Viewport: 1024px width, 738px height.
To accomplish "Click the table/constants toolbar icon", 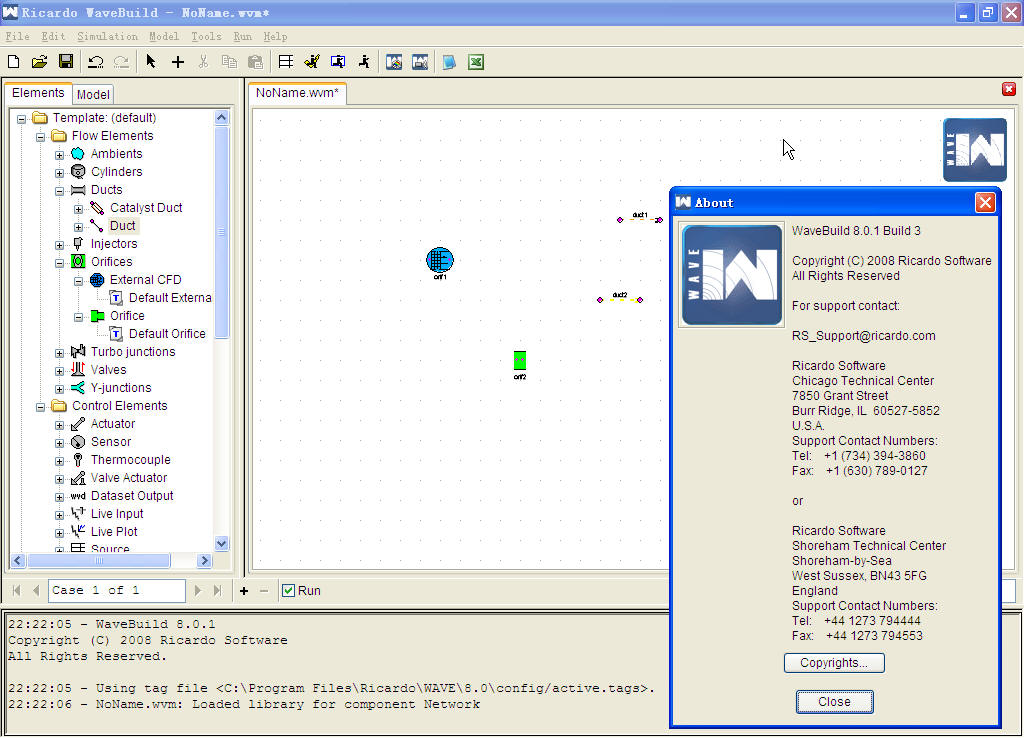I will point(285,61).
